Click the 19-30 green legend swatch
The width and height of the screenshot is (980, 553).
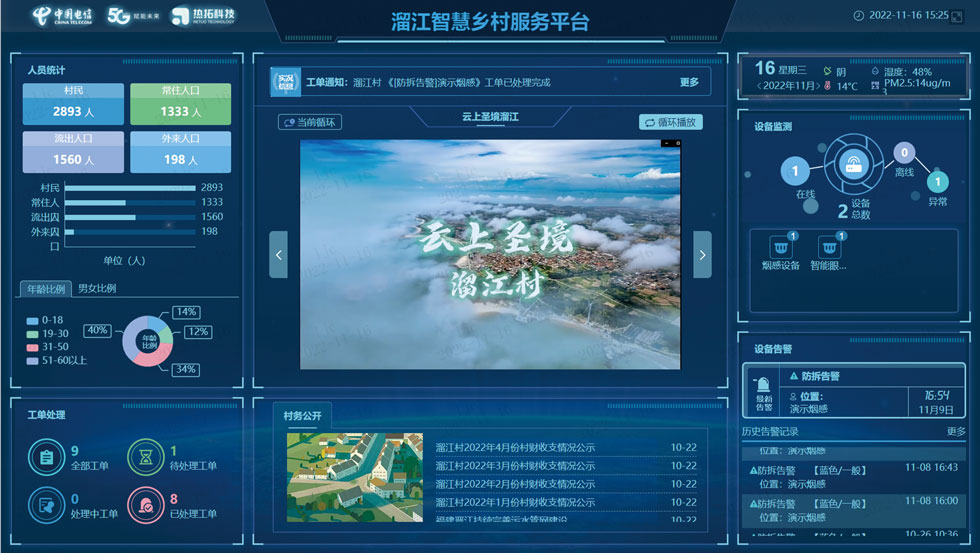tap(32, 334)
